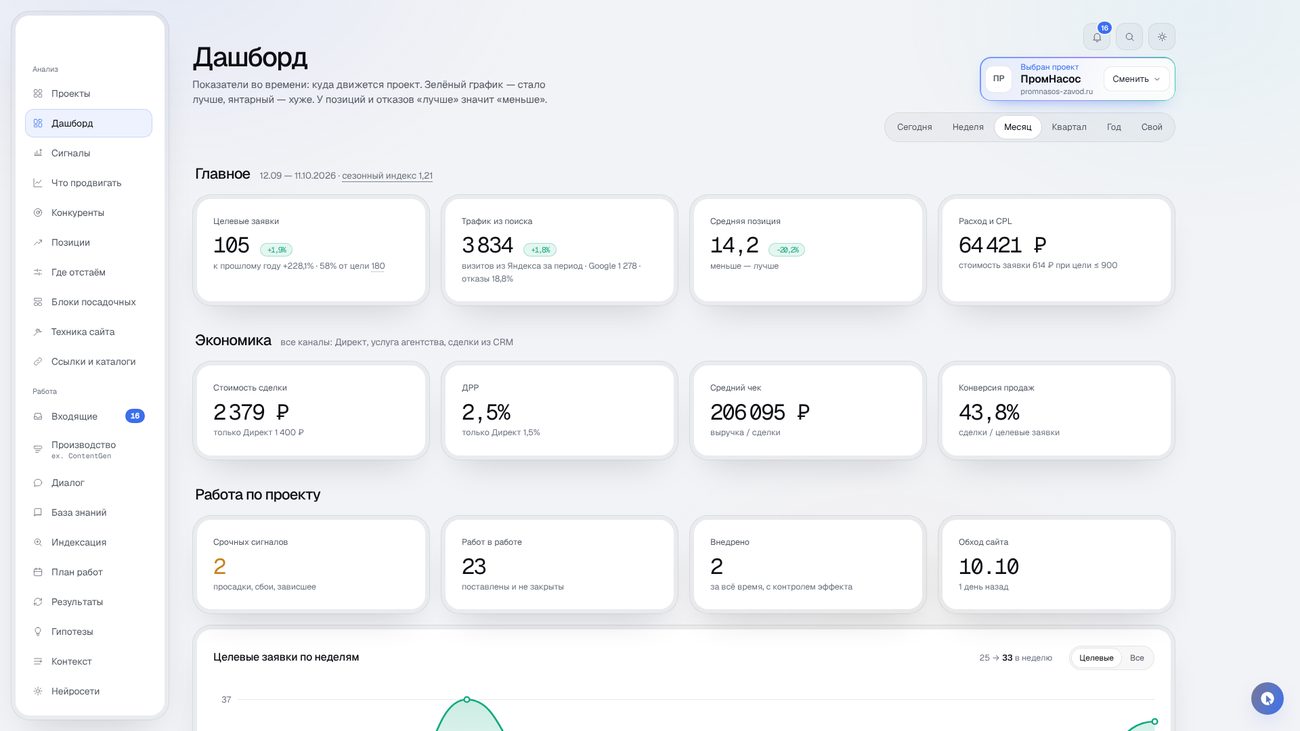Select the Год period
The width and height of the screenshot is (1300, 731).
pyautogui.click(x=1114, y=127)
